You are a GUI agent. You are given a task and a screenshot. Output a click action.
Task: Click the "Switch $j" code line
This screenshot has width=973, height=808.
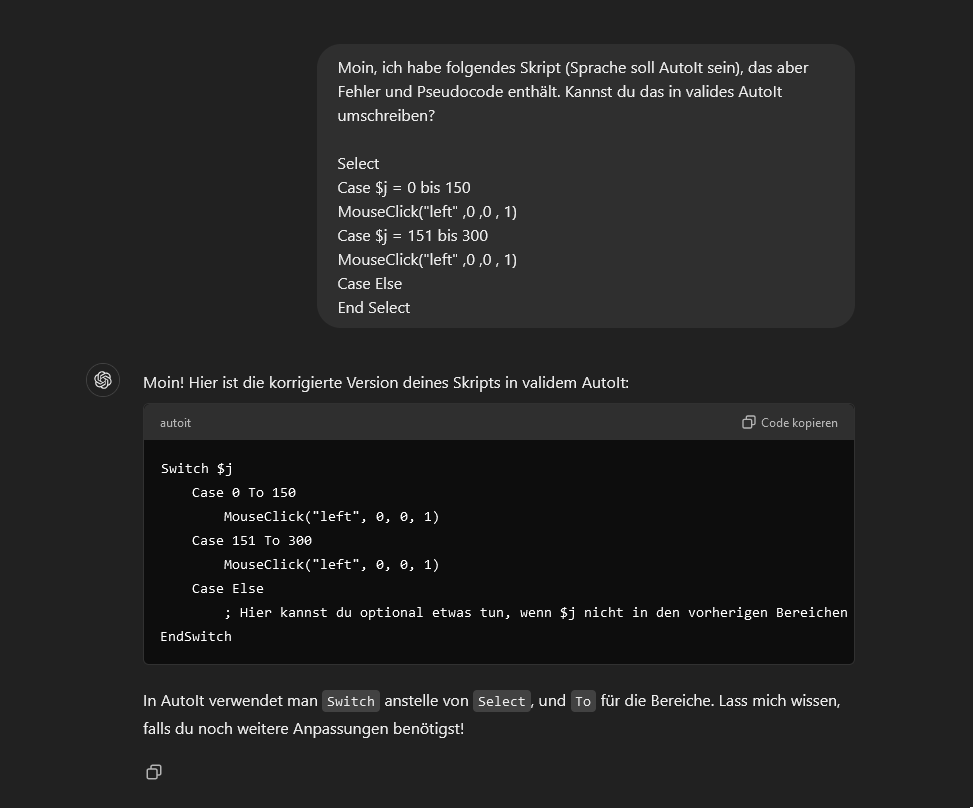tap(197, 468)
